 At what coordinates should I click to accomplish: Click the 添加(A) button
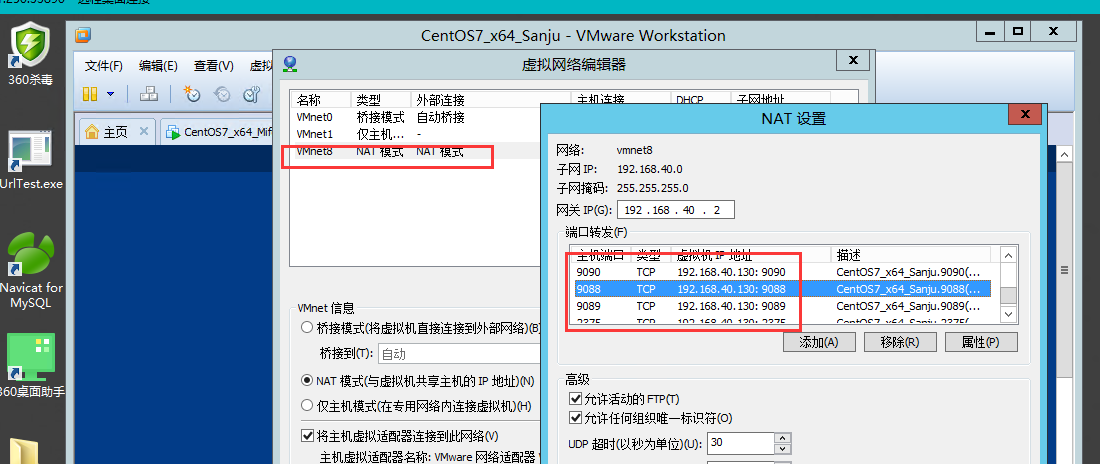click(819, 343)
